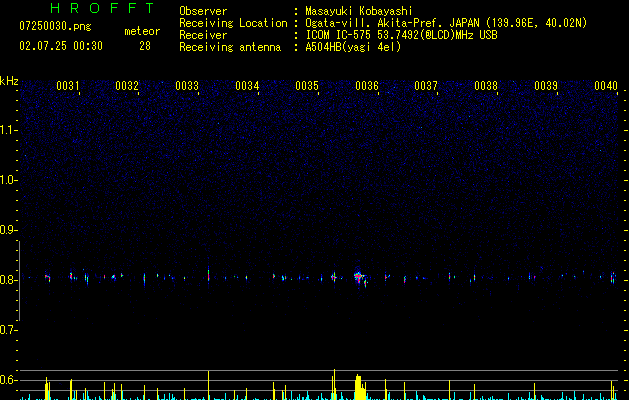Viewport: 629px width, 400px height.
Task: Click the kHz axis unit label
Action: pyautogui.click(x=9, y=81)
